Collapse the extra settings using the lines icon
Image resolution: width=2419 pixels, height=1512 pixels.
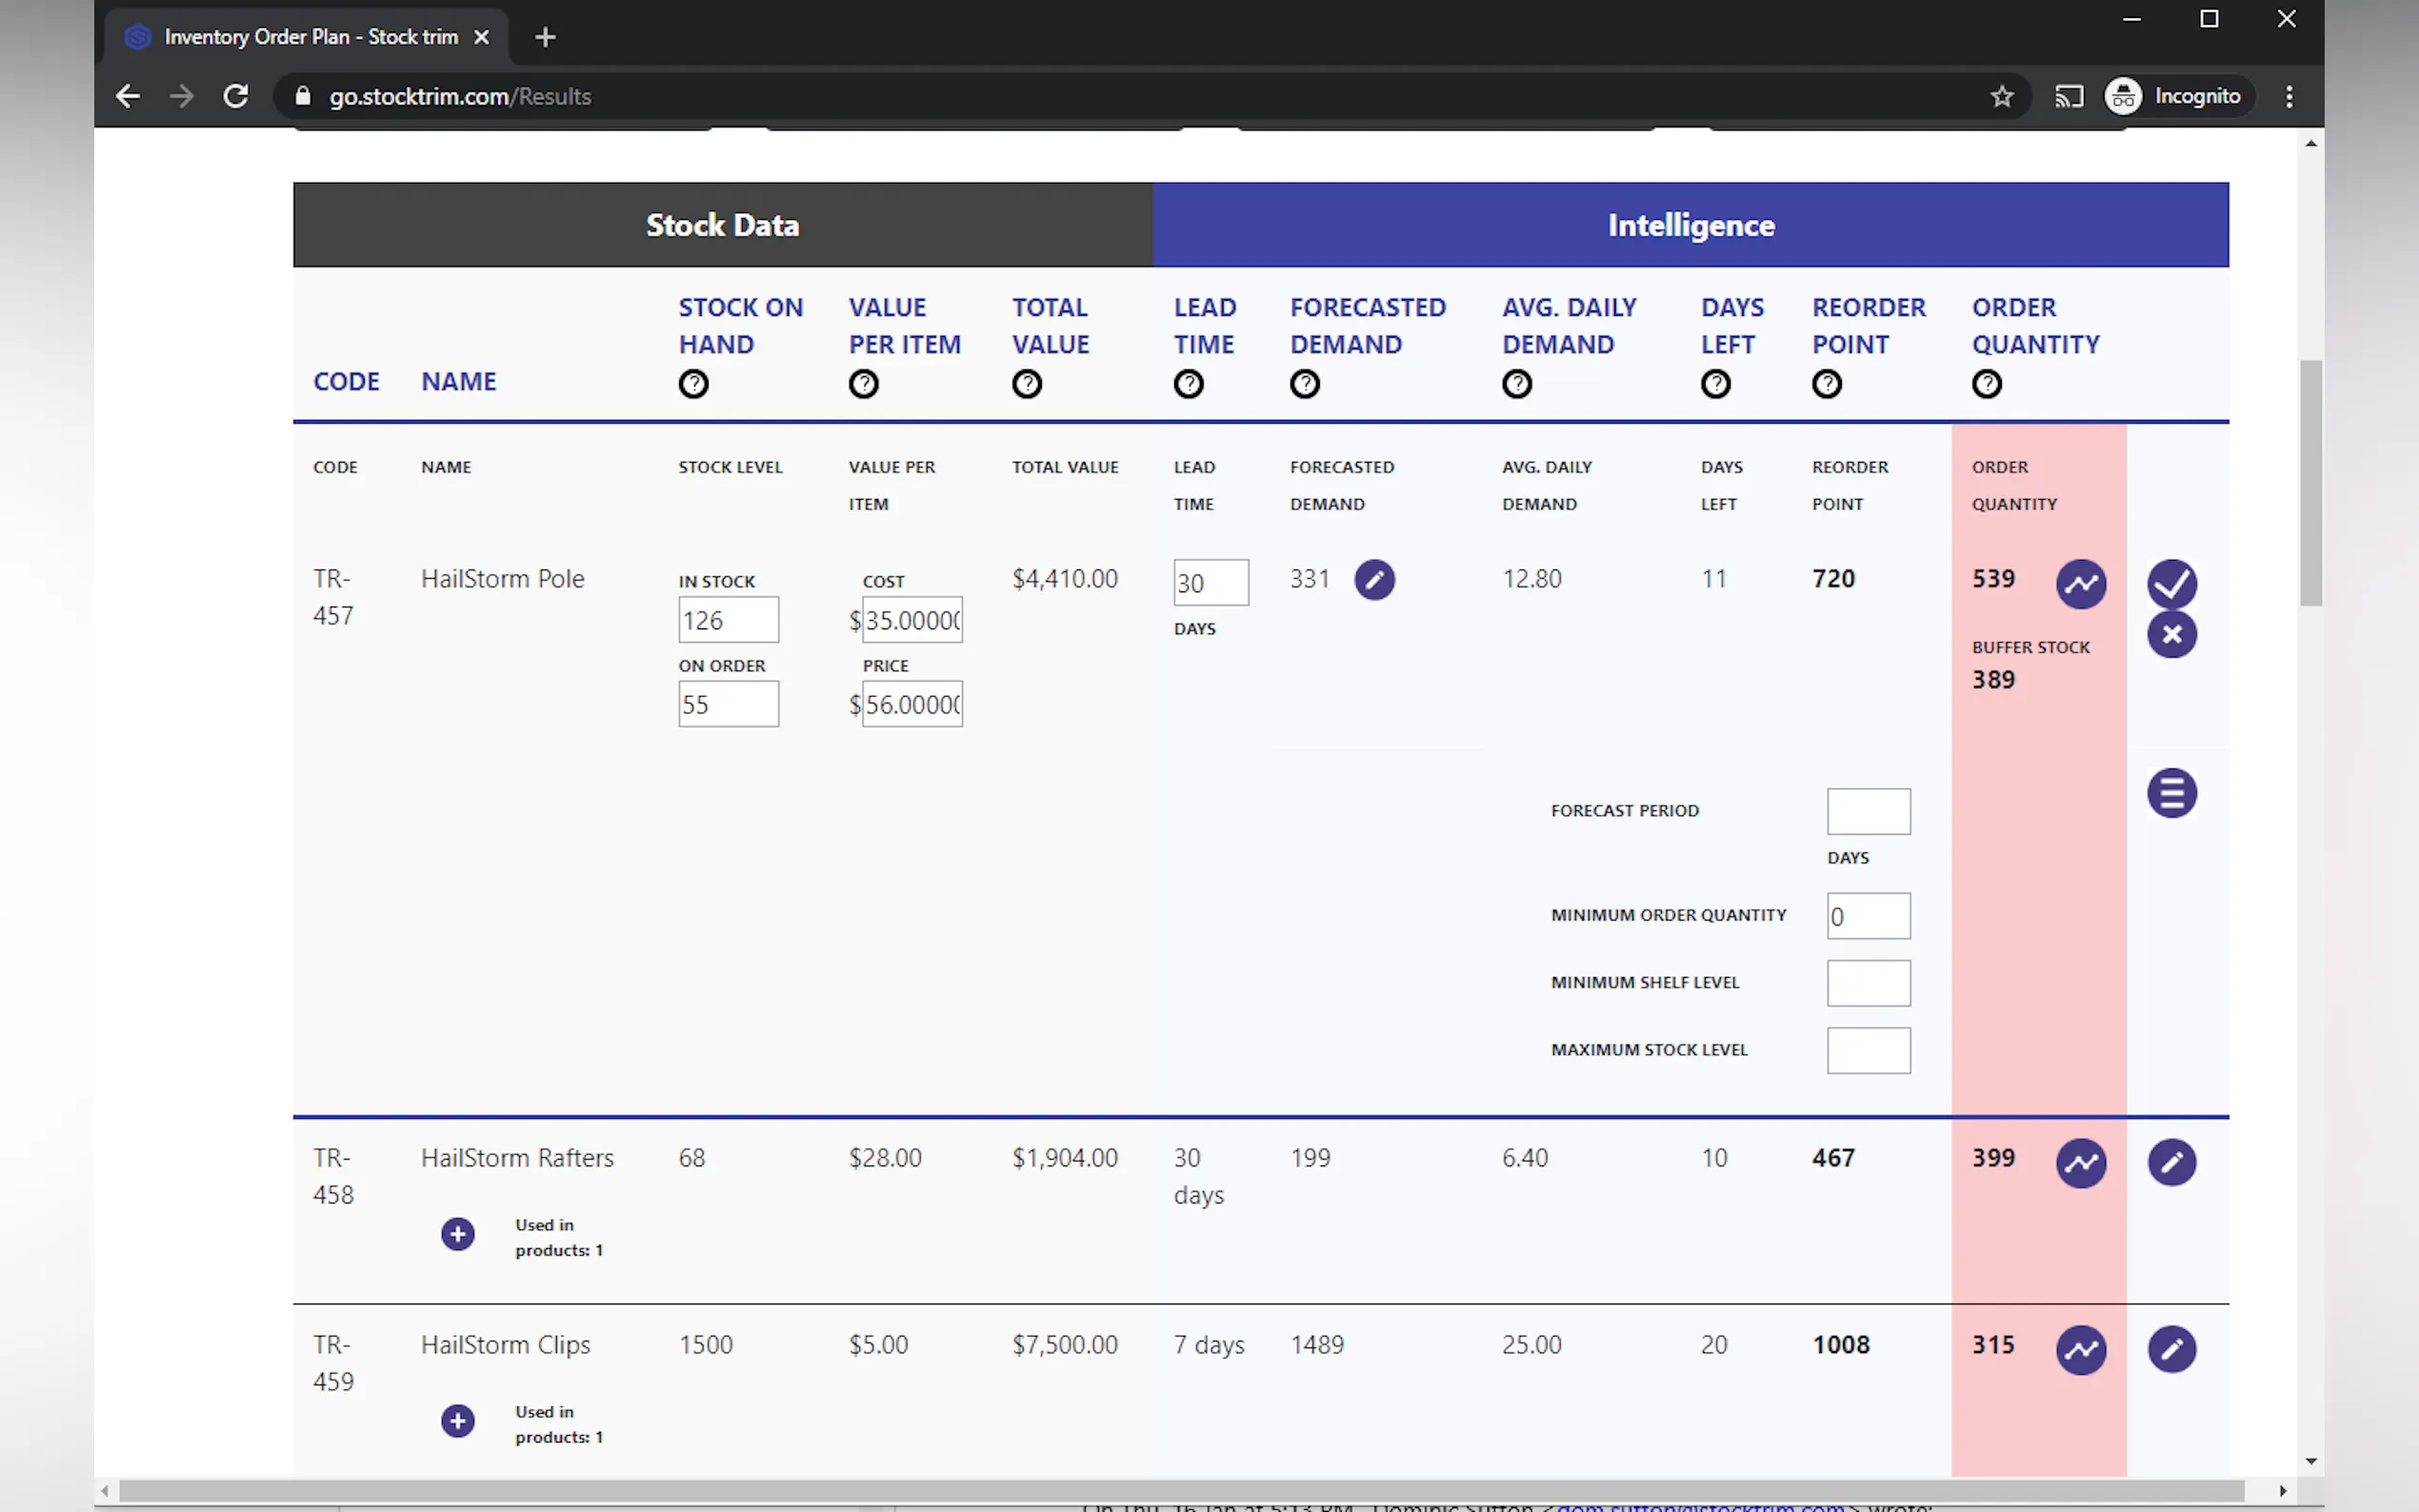pos(2171,794)
